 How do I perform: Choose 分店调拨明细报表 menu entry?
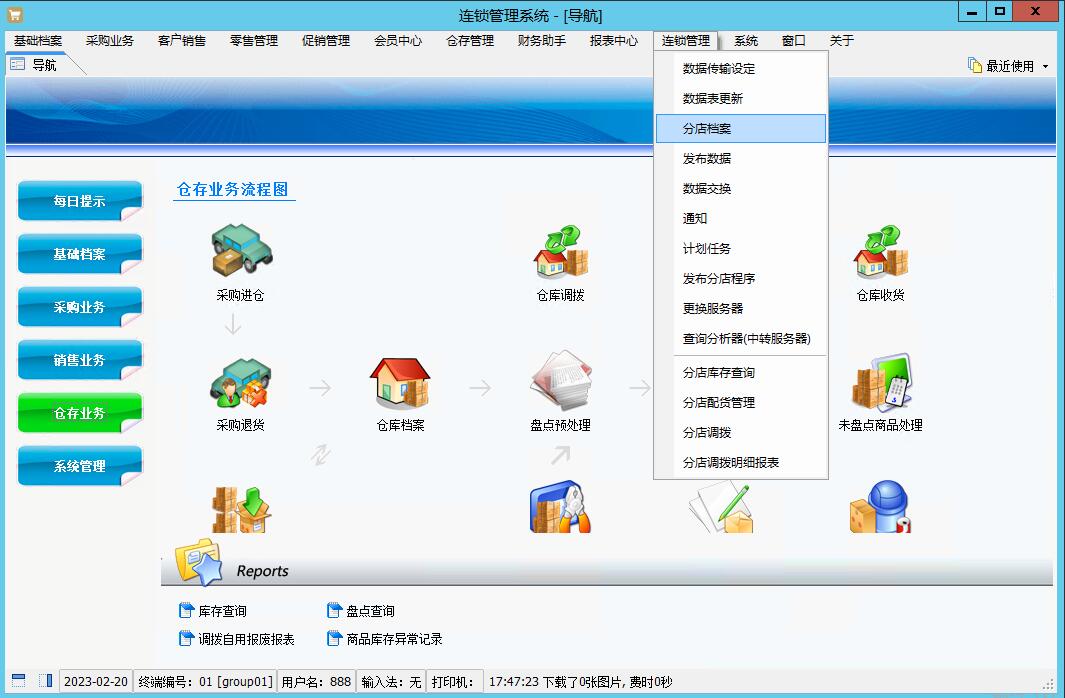point(741,462)
